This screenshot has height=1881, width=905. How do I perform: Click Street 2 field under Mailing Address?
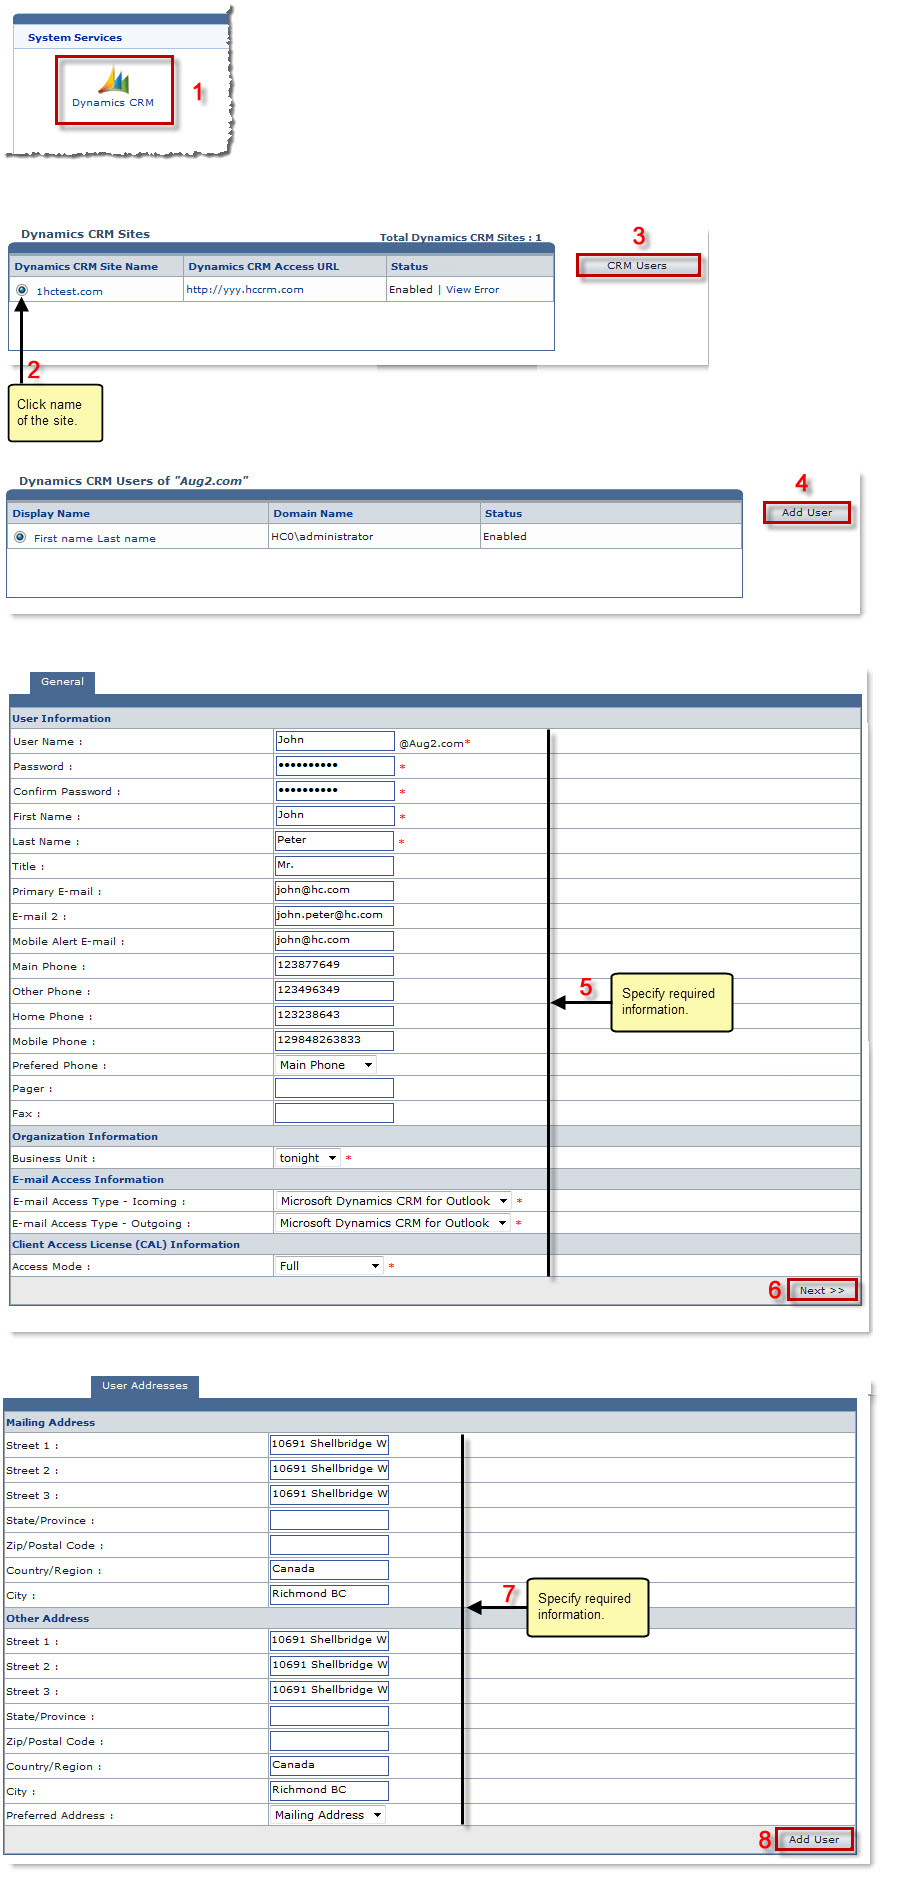329,1470
